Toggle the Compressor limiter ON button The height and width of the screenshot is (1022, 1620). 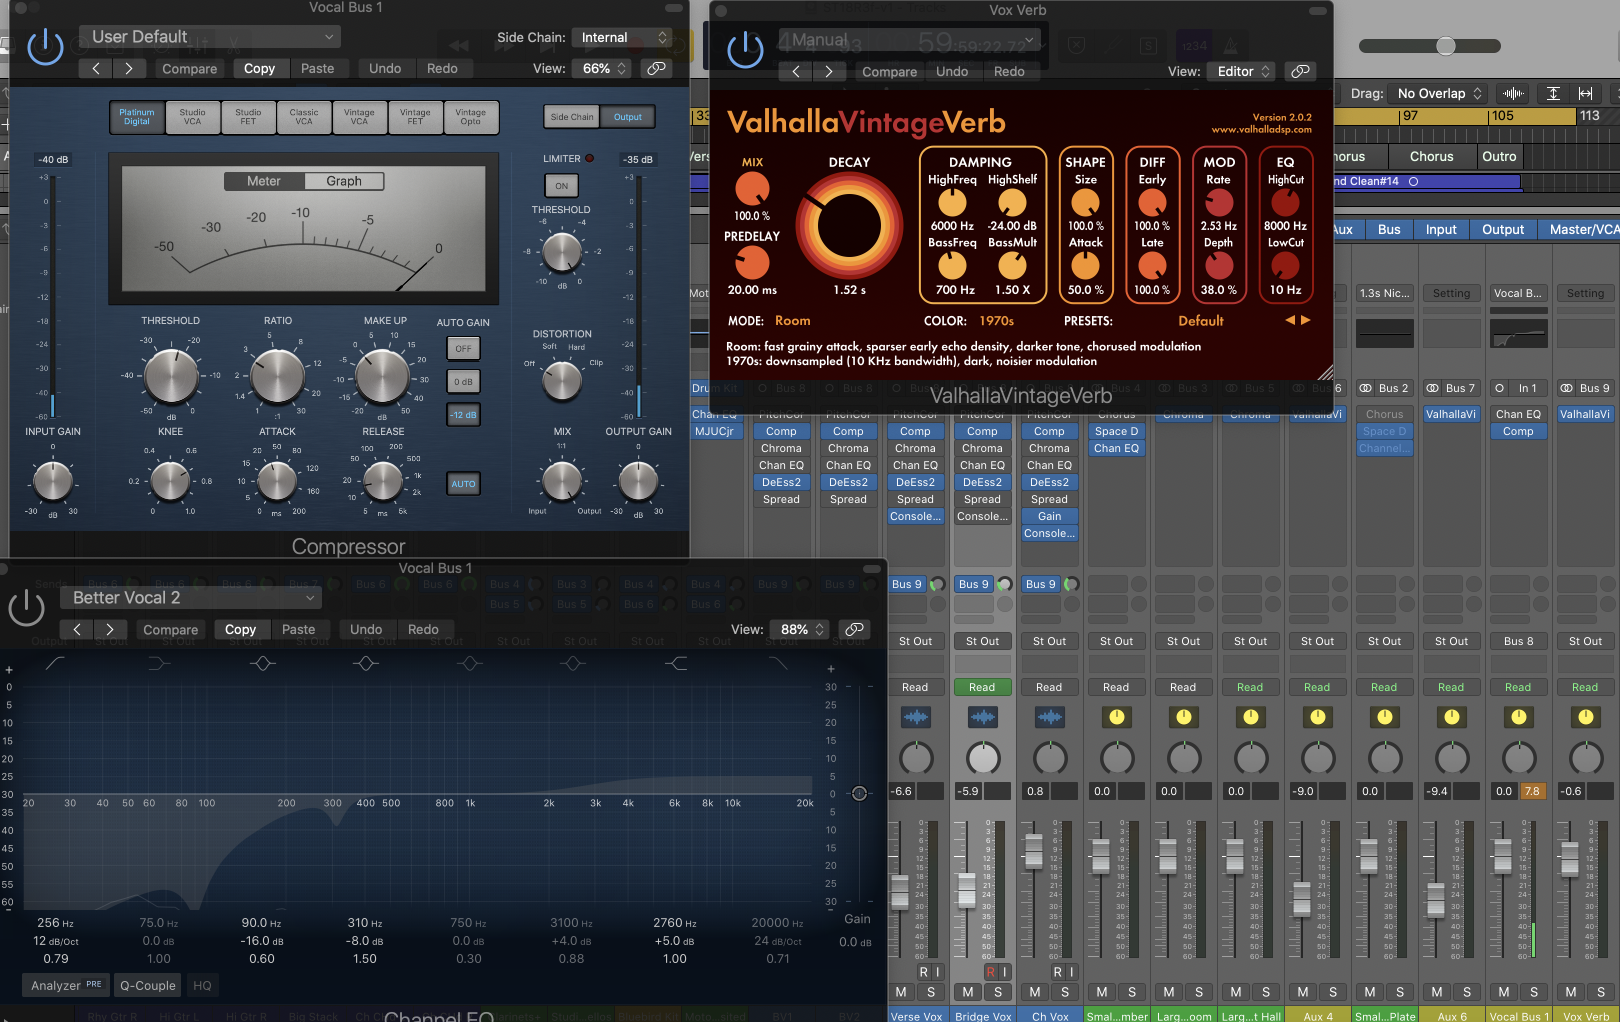[561, 185]
